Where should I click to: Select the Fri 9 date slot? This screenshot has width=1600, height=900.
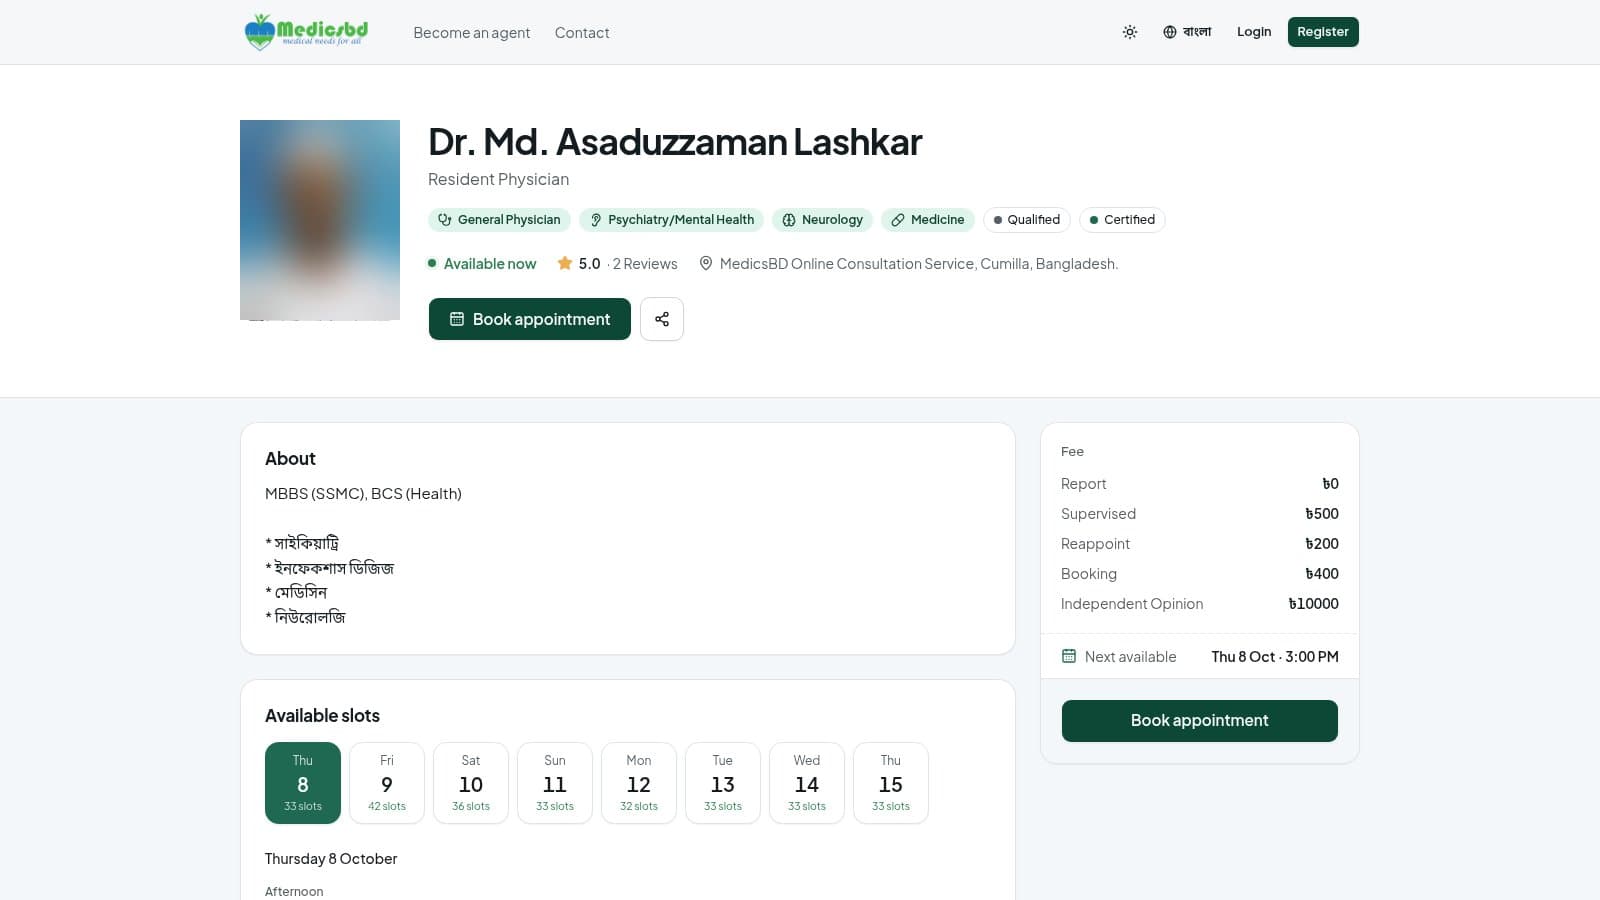[387, 783]
